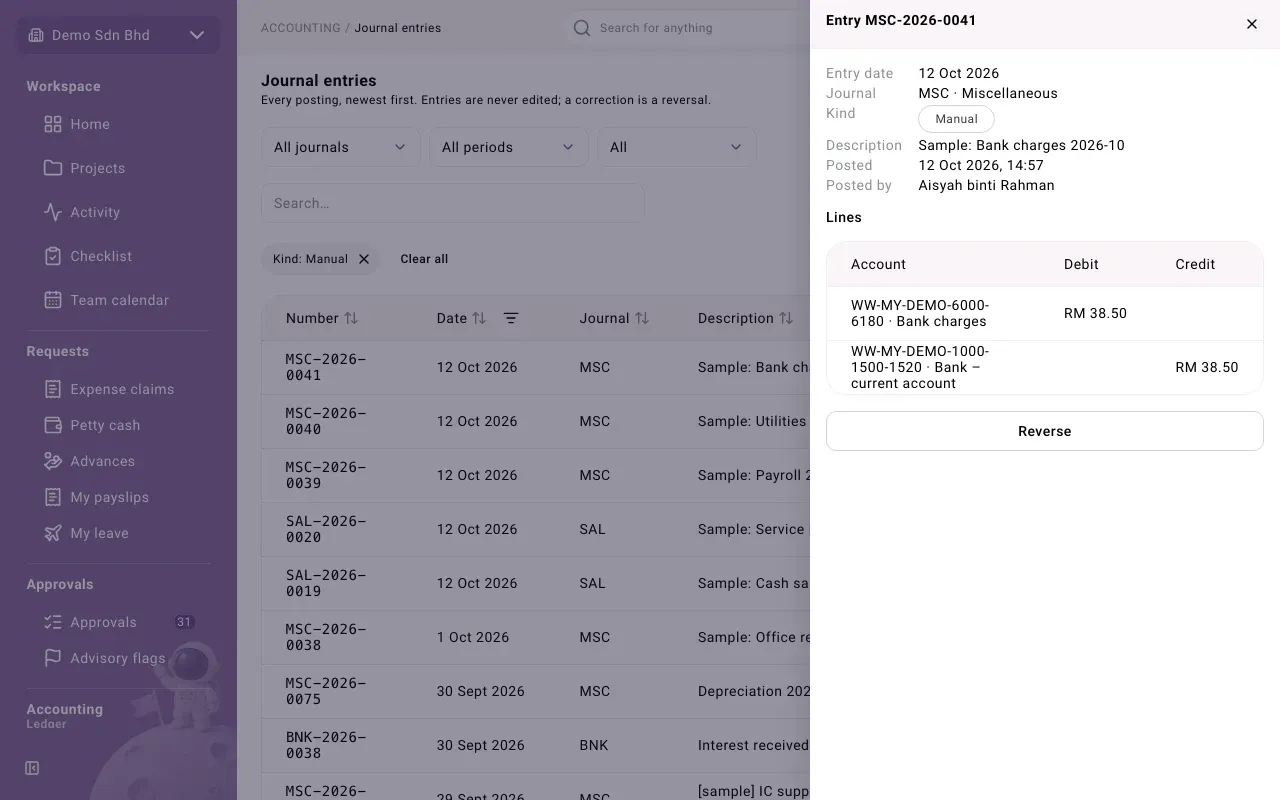The image size is (1280, 800).
Task: Select entry number SAL-2026-0020
Action: point(326,529)
